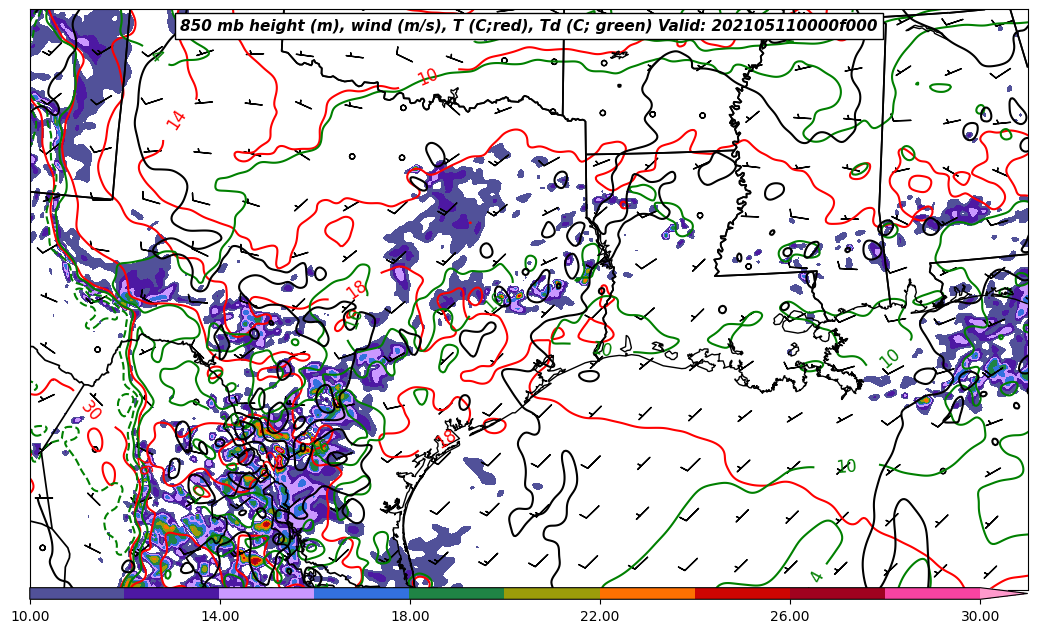The width and height of the screenshot is (1037, 633).
Task: Select the dark crimson 26–28 colorbar segment
Action: coord(837,593)
